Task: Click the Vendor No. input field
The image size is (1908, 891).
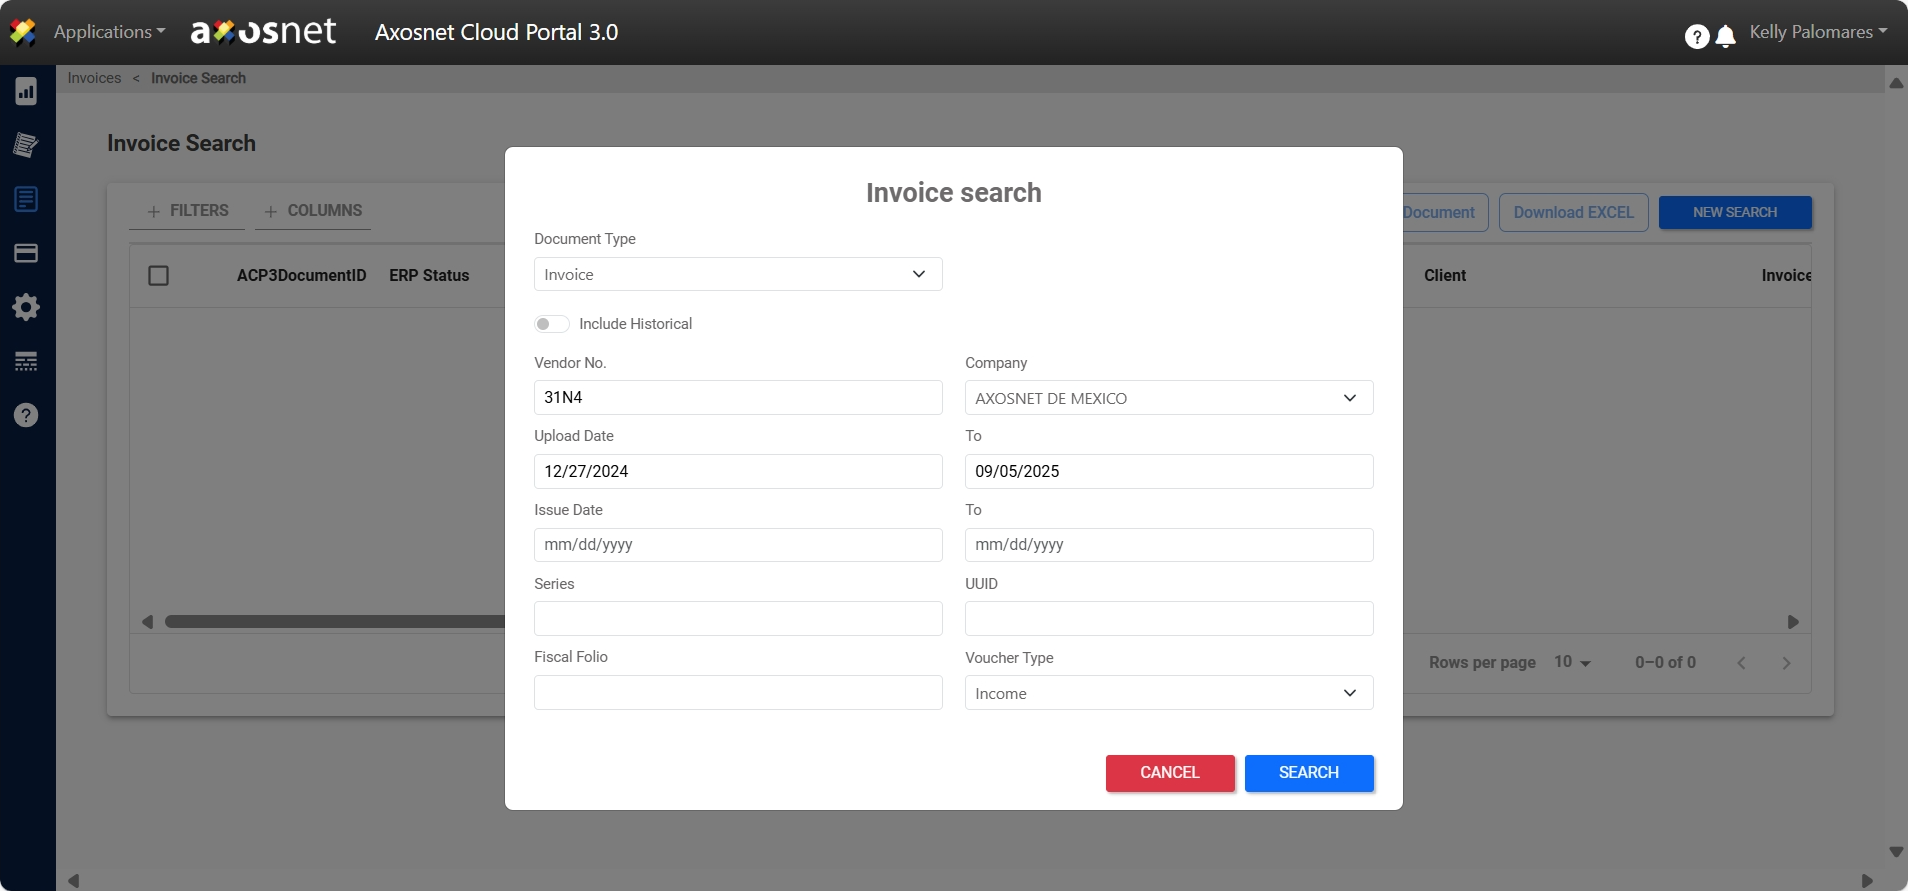Action: (x=737, y=397)
